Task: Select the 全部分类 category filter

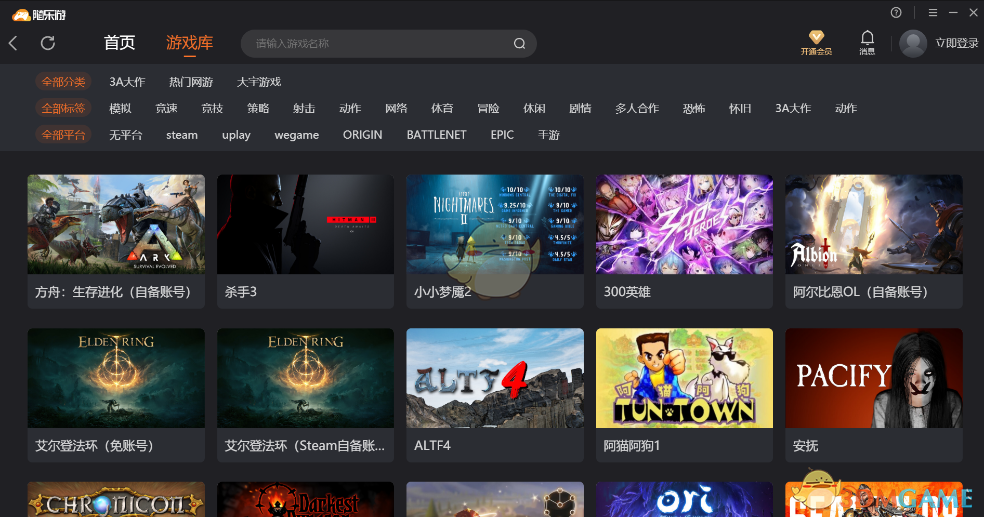Action: click(x=63, y=82)
